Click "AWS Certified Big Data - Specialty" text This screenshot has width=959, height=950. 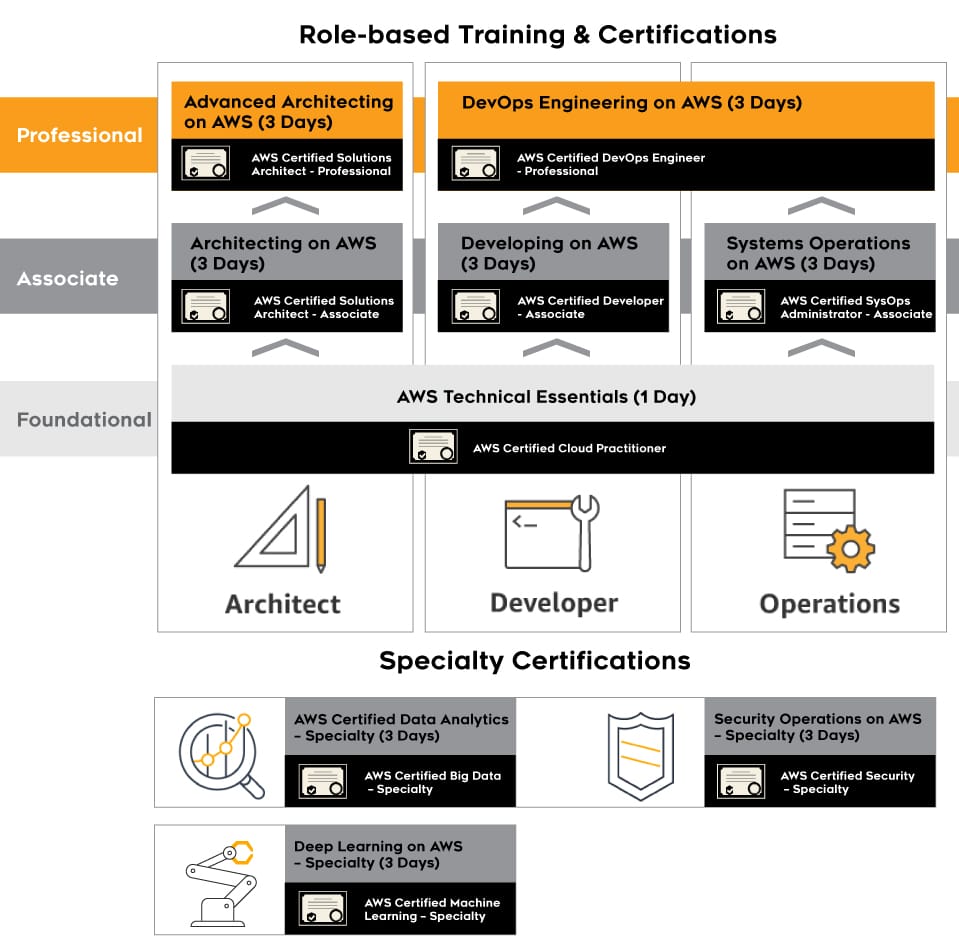432,782
